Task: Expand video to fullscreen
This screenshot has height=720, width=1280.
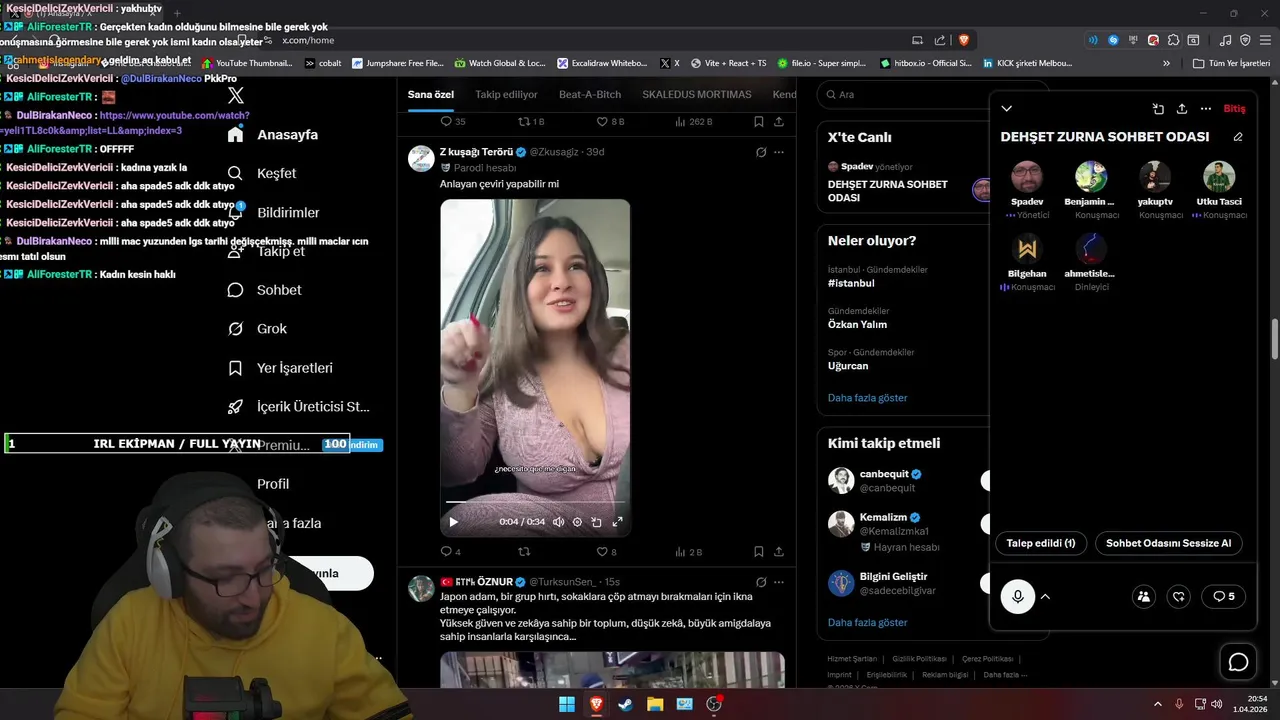Action: [617, 522]
